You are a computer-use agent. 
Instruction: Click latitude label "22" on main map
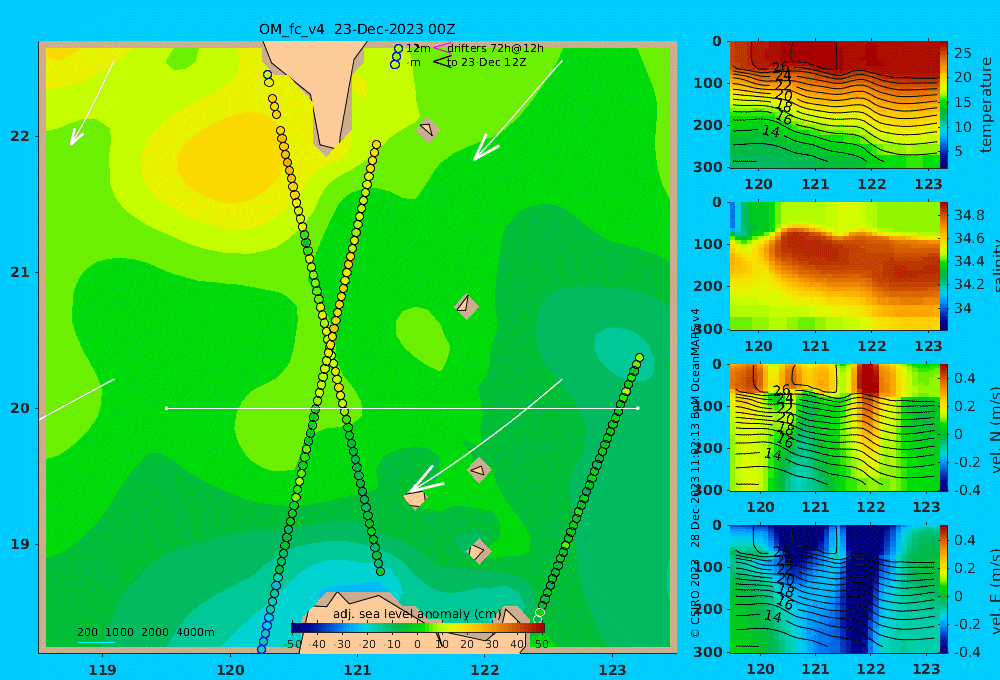[x=20, y=136]
